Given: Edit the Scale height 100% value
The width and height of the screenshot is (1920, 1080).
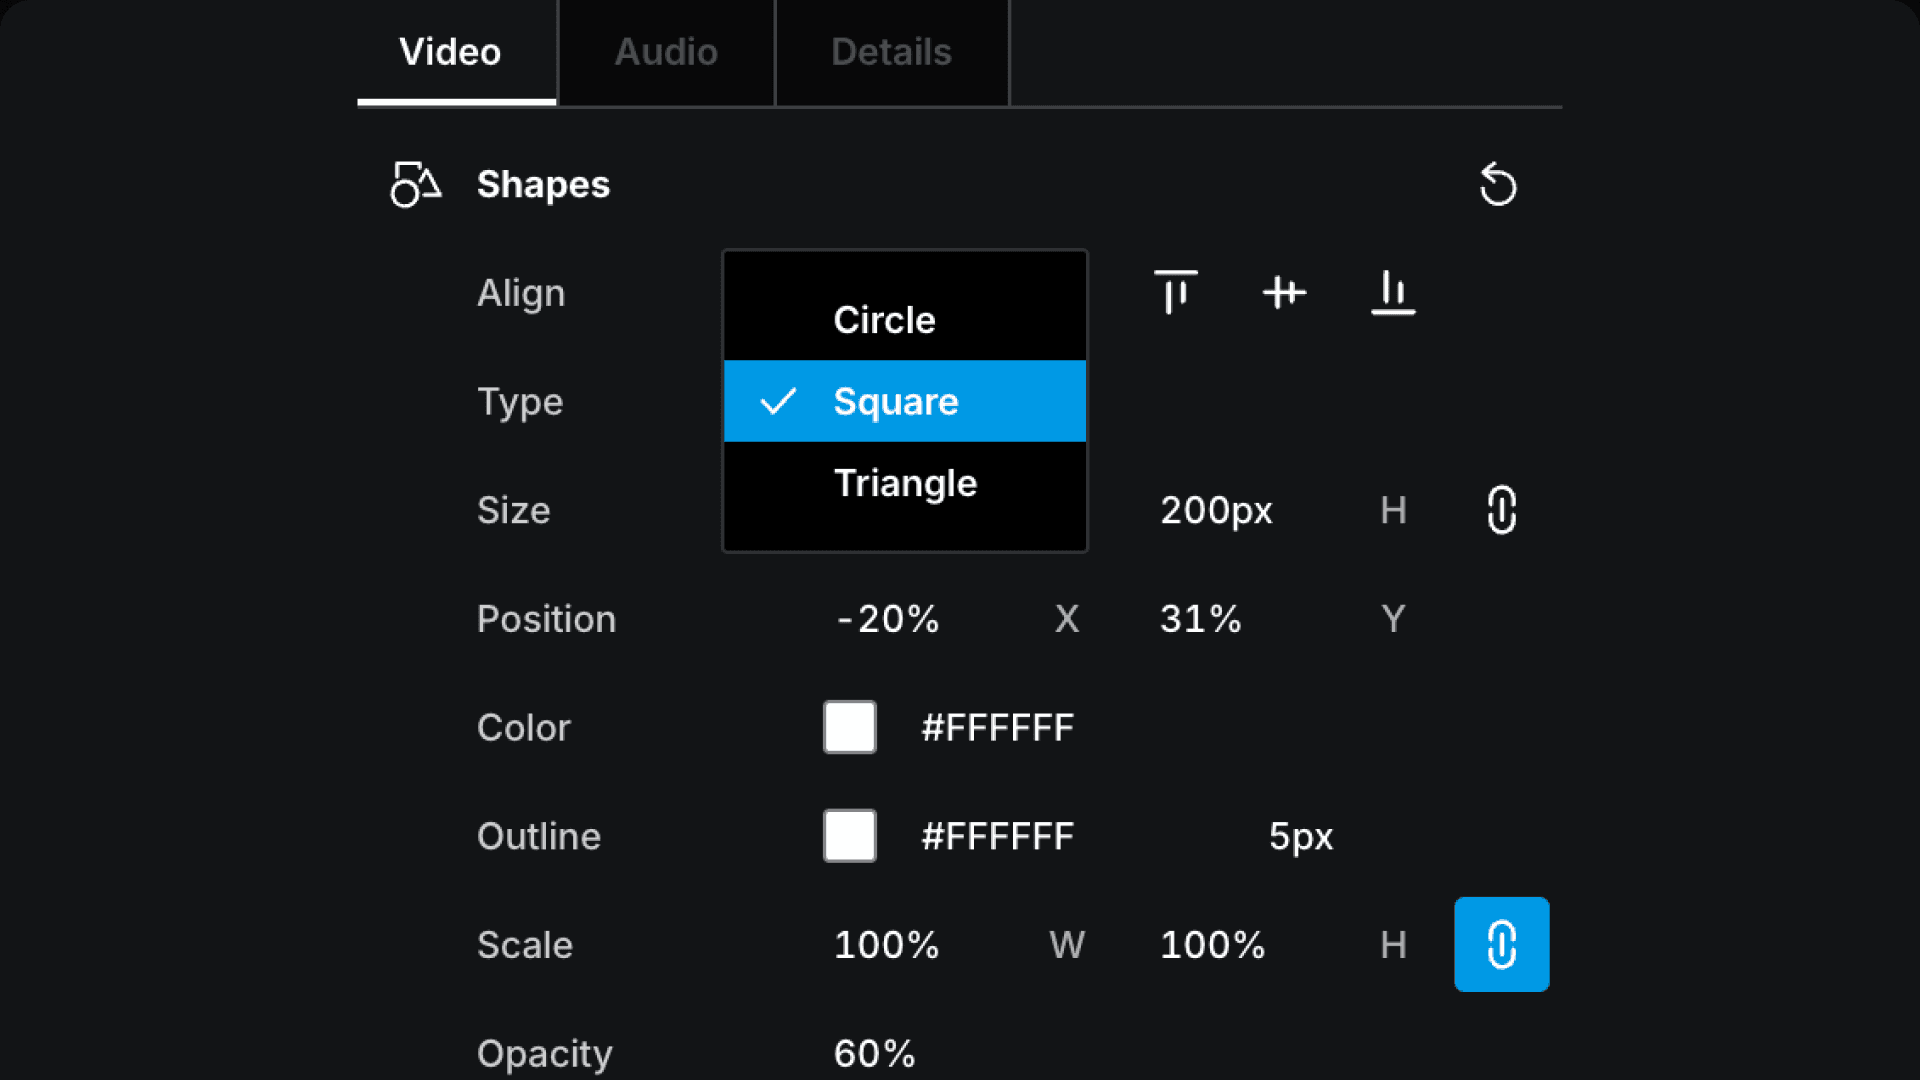Looking at the screenshot, I should [1213, 945].
